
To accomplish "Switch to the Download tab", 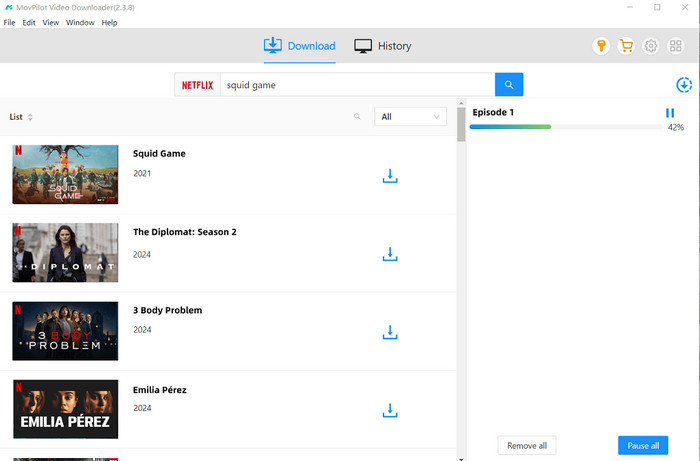I will (300, 46).
